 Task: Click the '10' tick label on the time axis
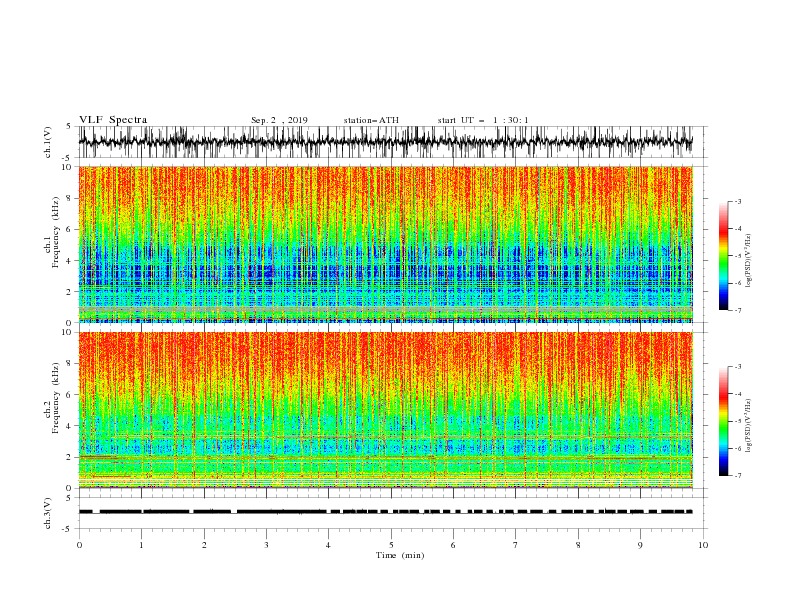point(703,545)
